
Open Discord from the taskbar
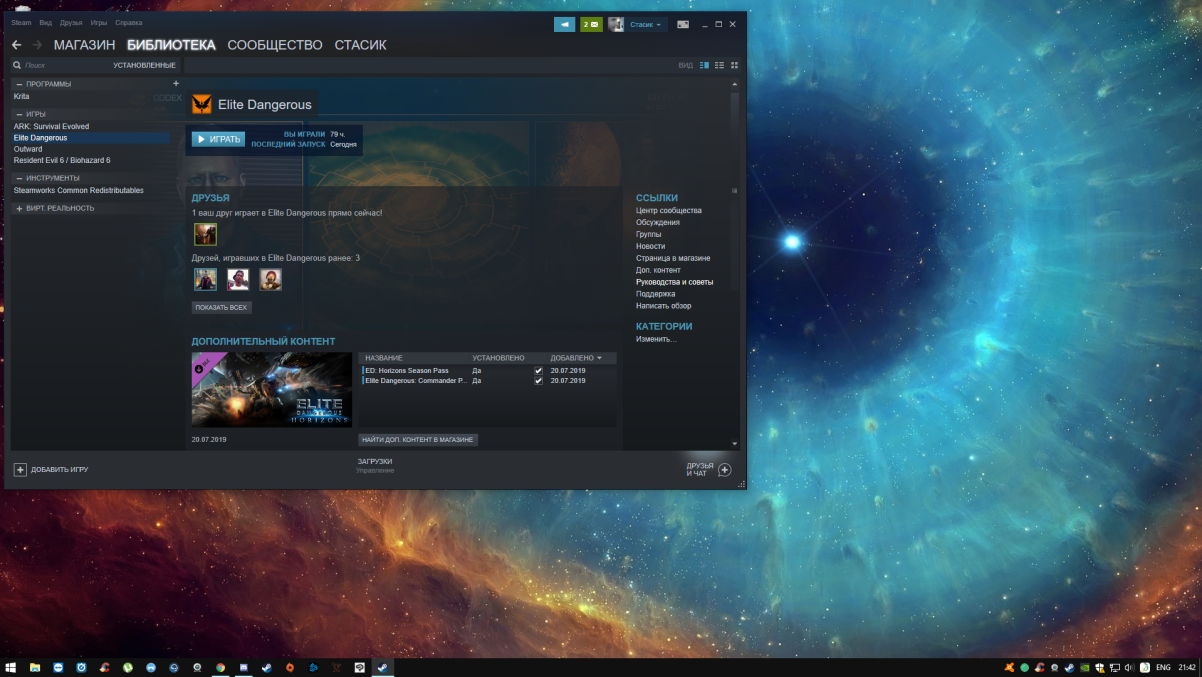click(243, 667)
